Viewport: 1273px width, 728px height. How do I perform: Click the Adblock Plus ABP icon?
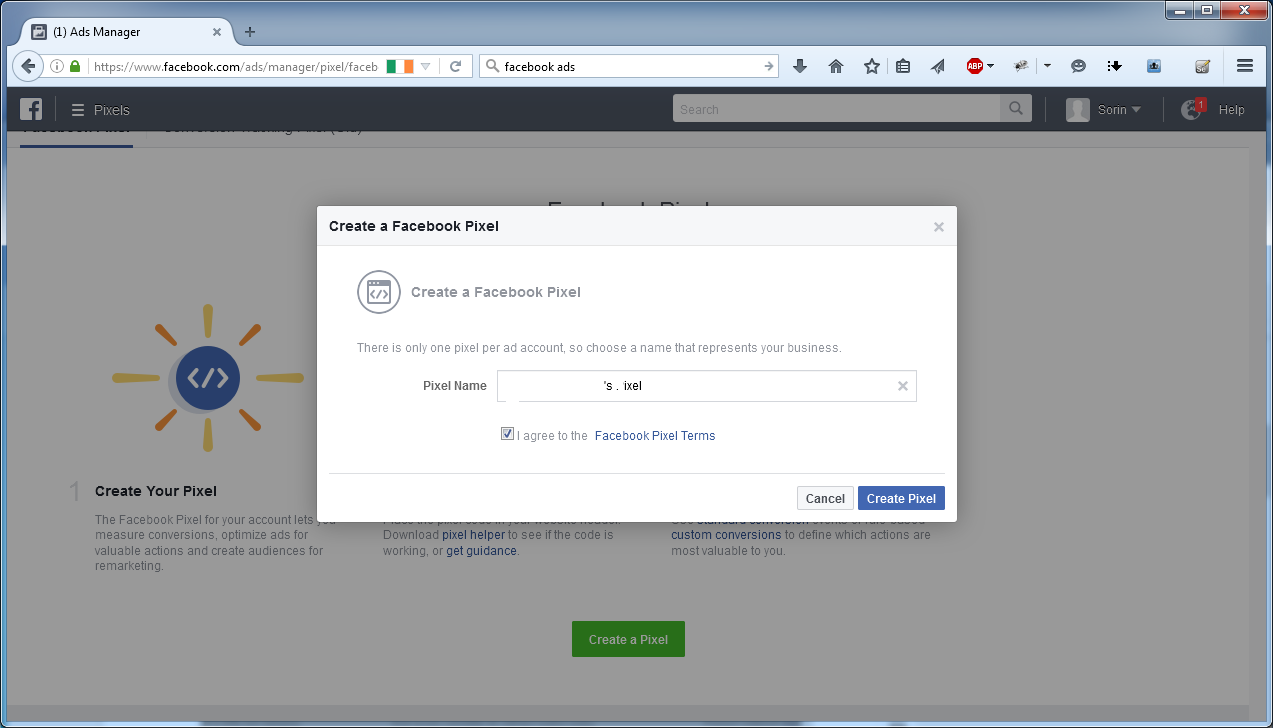[x=974, y=66]
